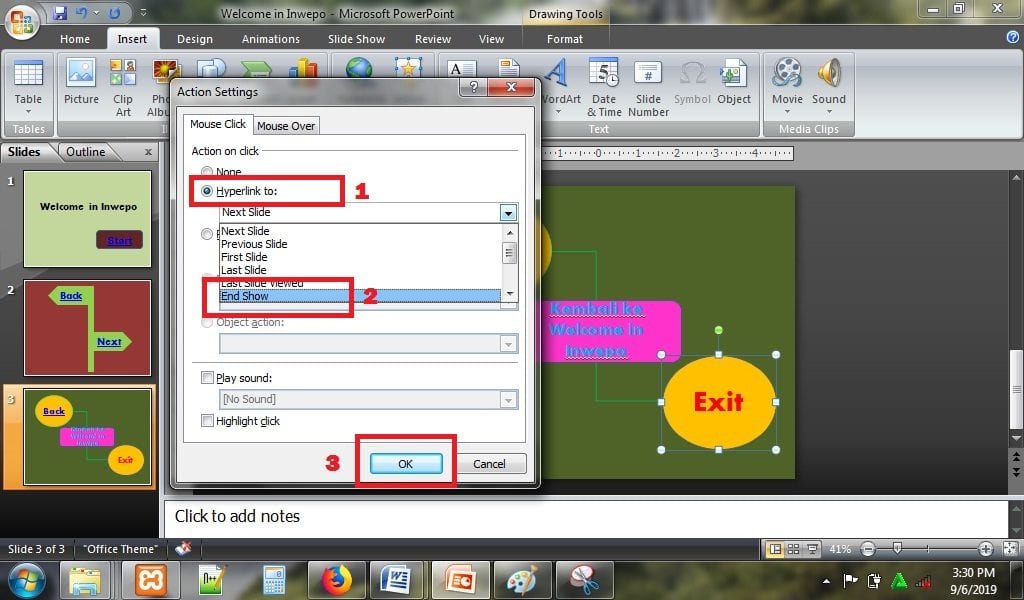Switch to Slide Sorter view in status bar

pos(793,549)
